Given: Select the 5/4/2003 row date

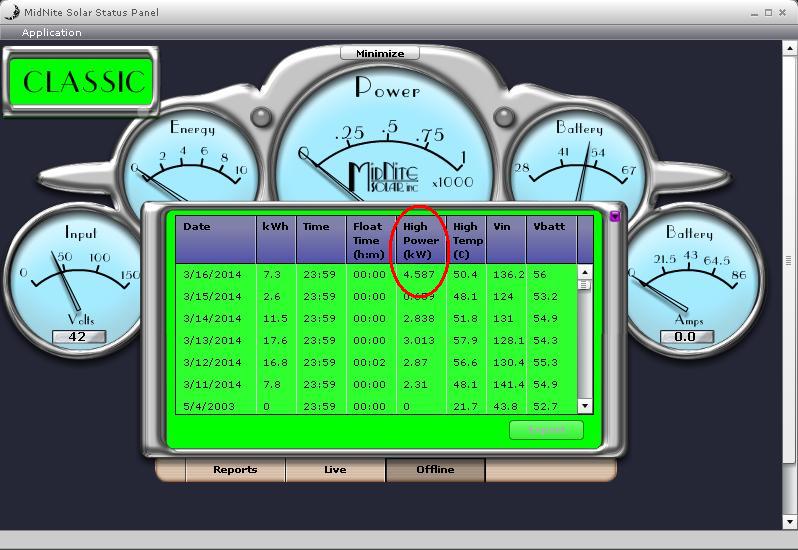Looking at the screenshot, I should 209,407.
